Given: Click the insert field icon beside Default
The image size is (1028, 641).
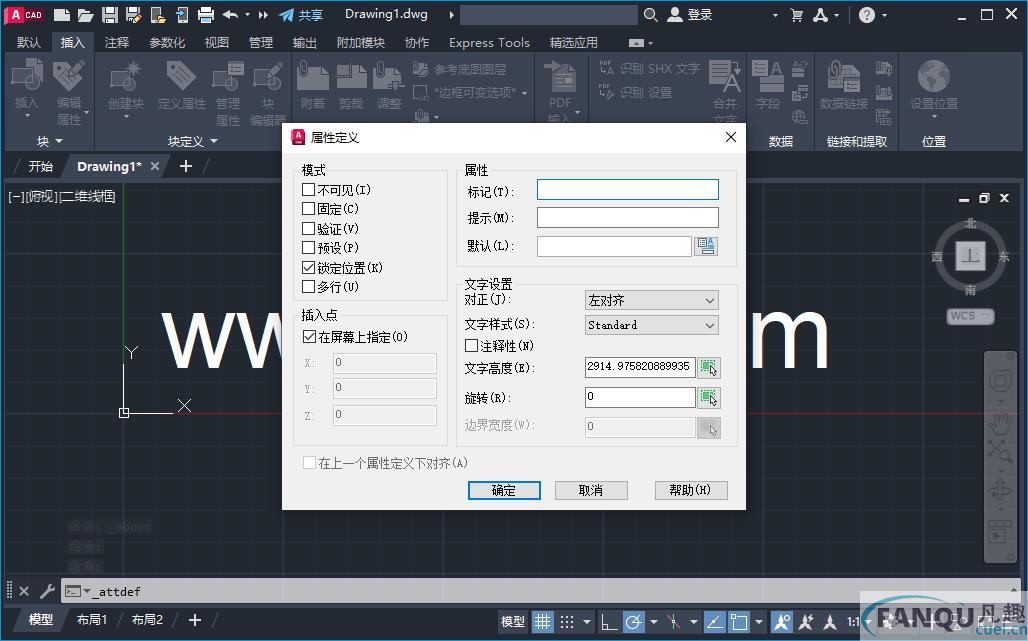Looking at the screenshot, I should point(707,246).
